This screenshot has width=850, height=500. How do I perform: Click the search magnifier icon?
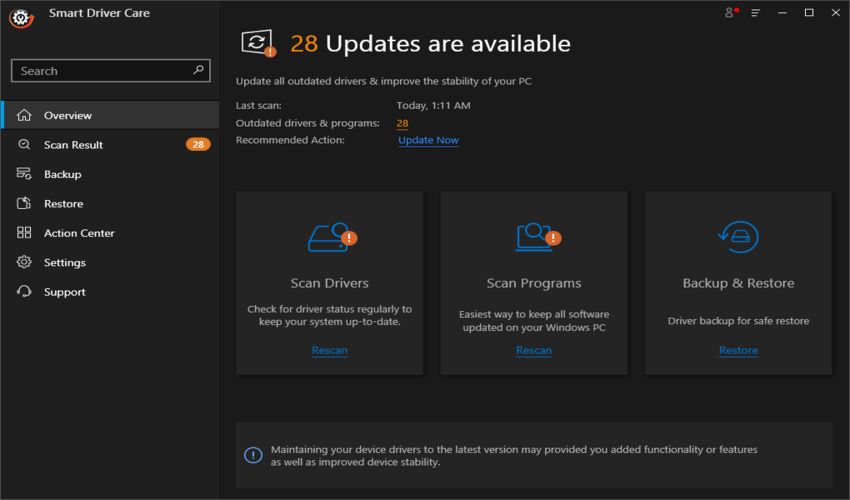pos(198,70)
